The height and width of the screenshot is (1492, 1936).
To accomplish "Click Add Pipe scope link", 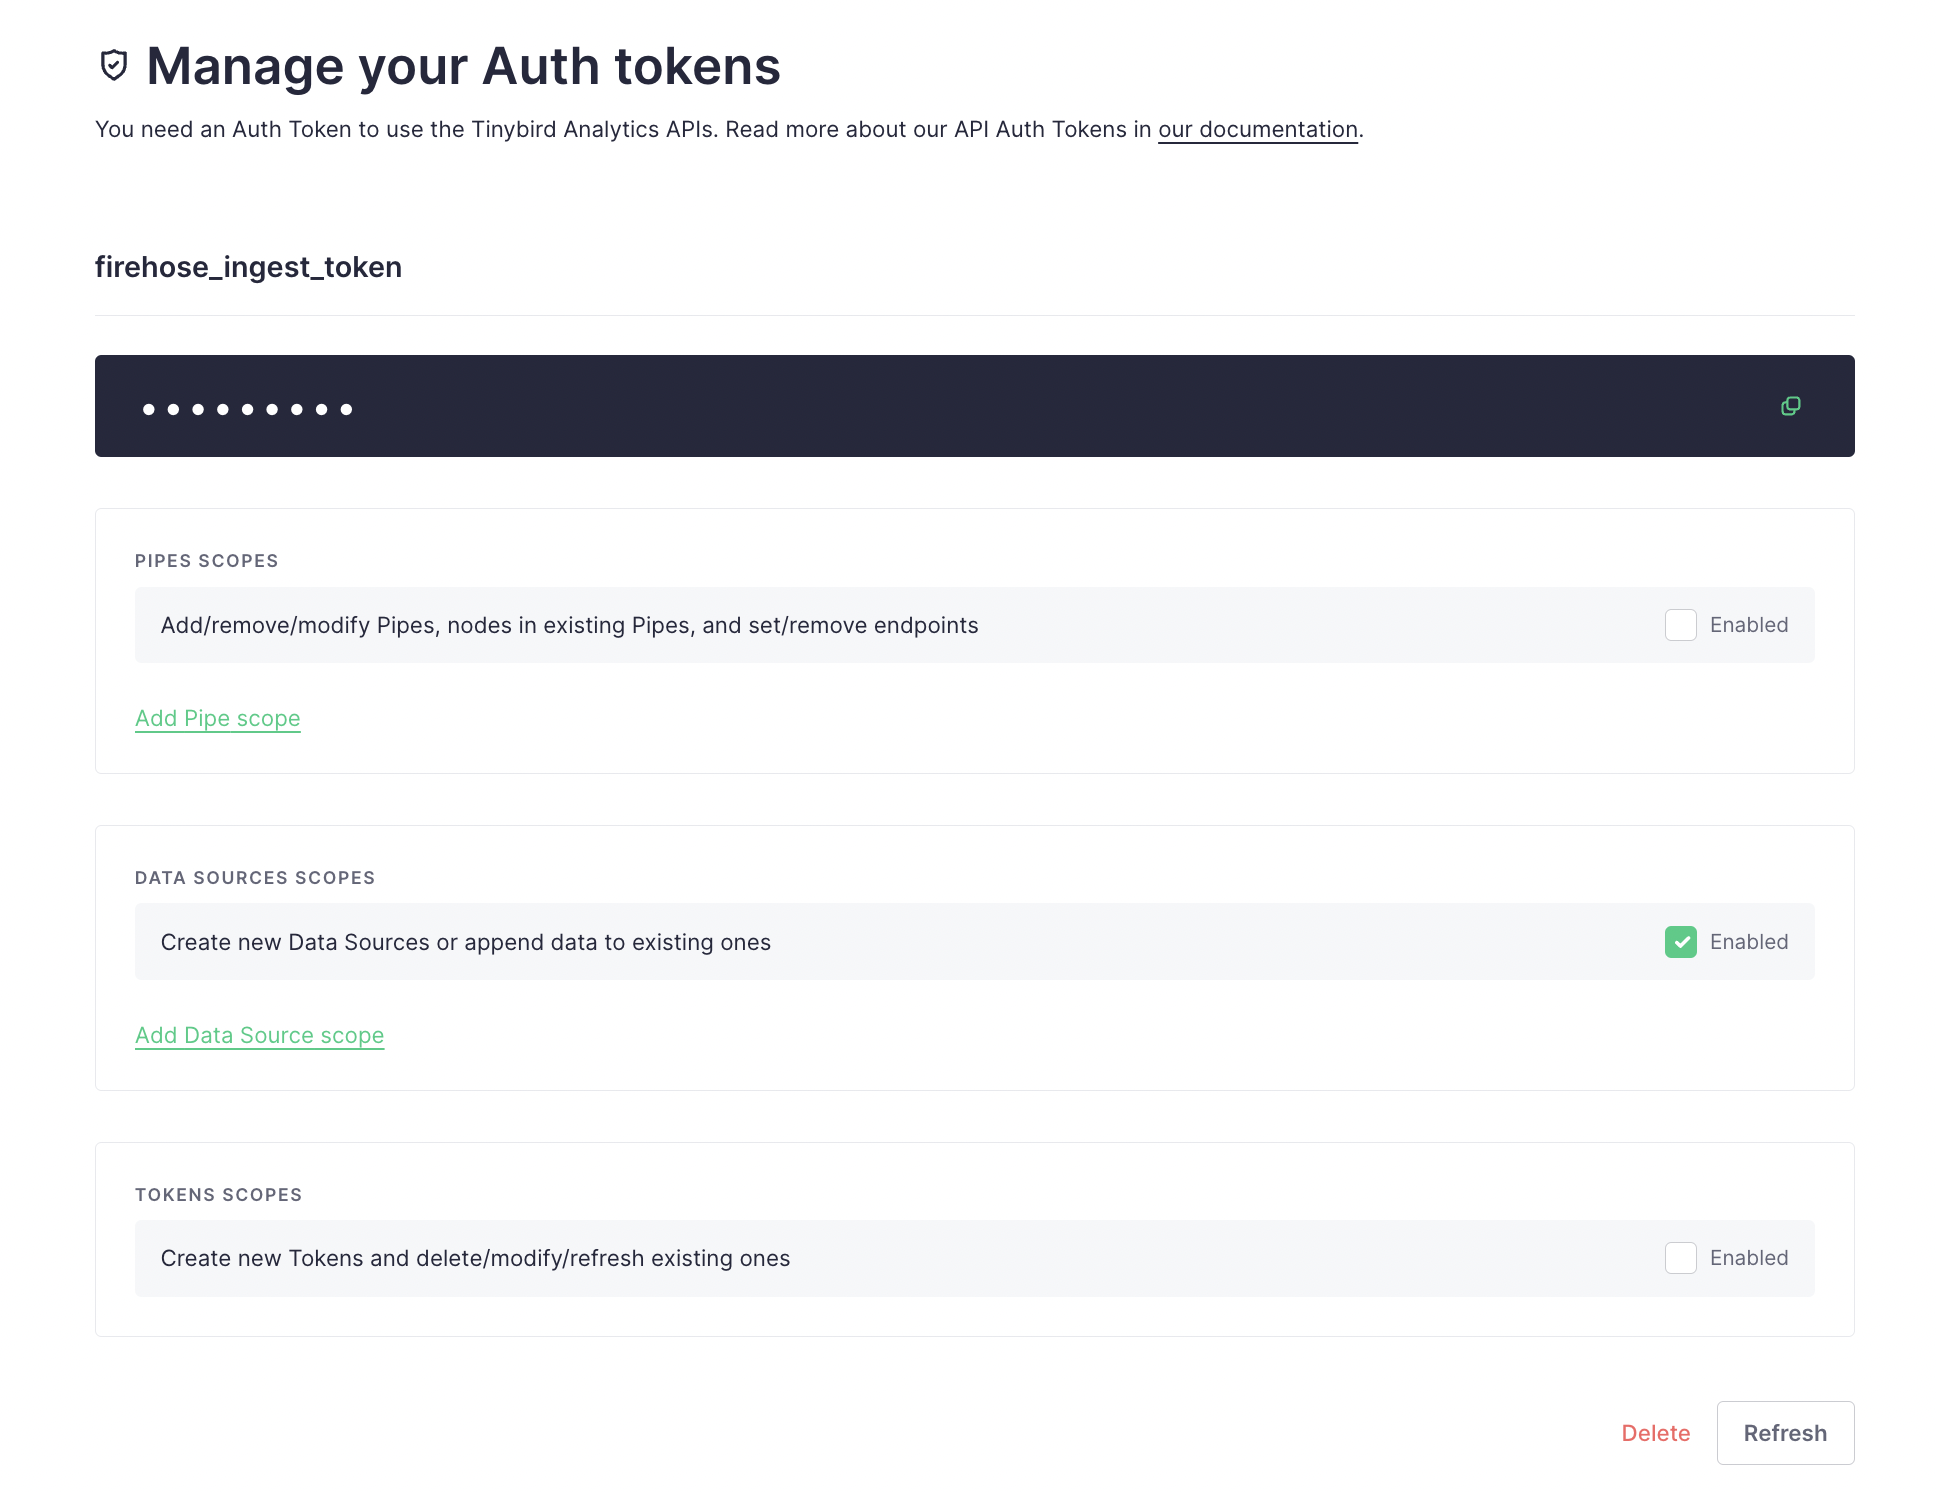I will [218, 719].
